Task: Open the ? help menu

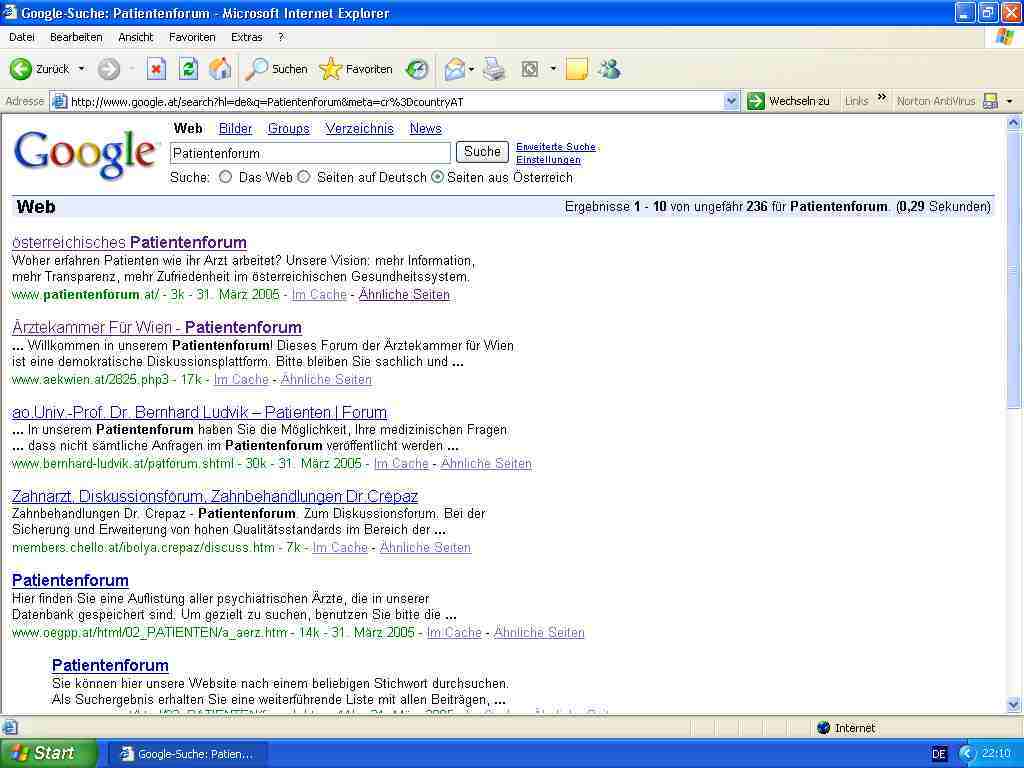Action: [281, 37]
